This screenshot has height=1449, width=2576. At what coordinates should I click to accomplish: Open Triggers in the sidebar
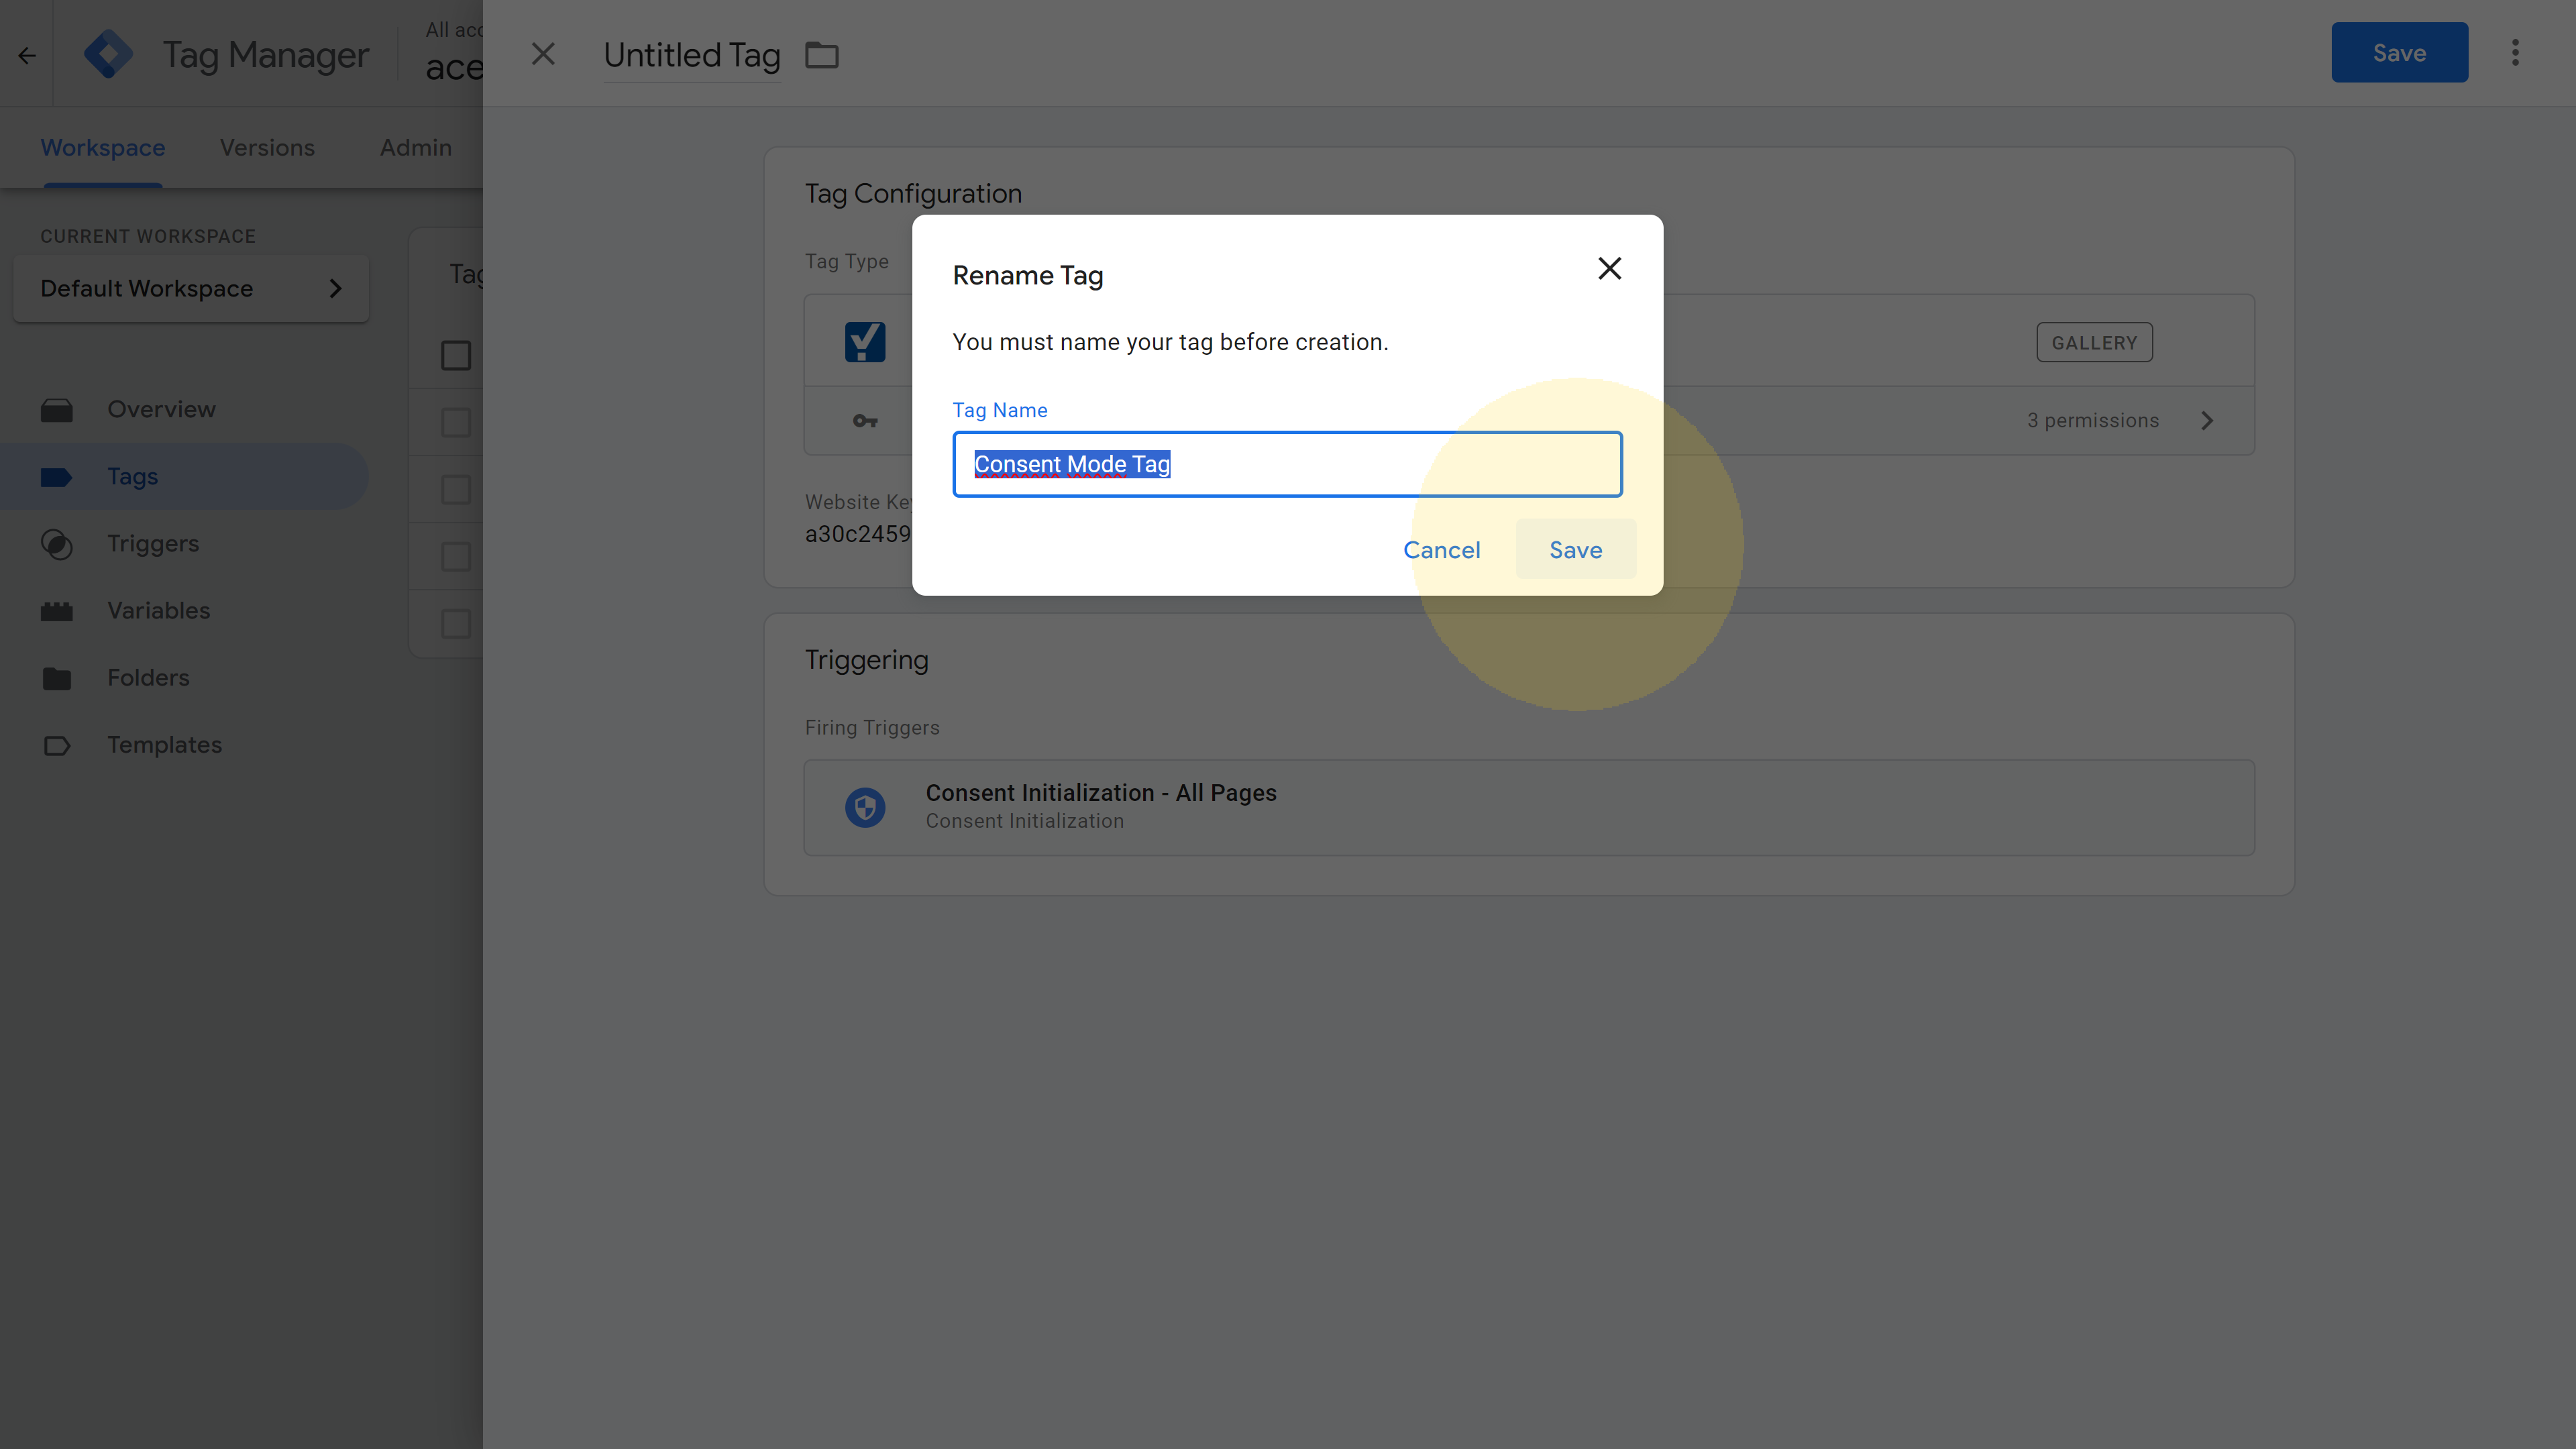click(185, 544)
